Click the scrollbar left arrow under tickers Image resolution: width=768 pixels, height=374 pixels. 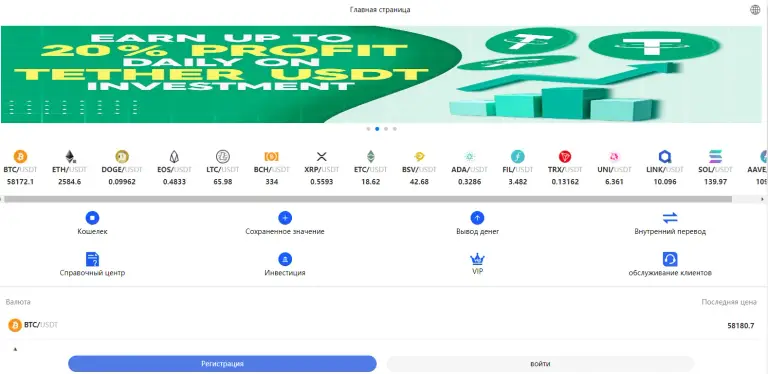(2, 199)
